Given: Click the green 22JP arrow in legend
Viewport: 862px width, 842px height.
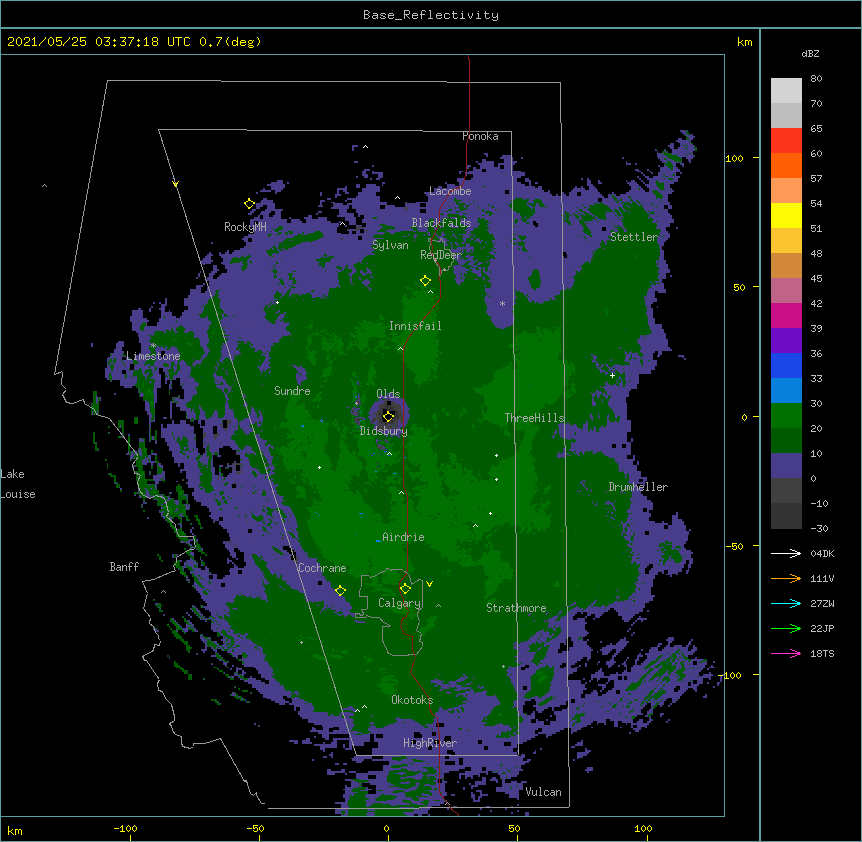Looking at the screenshot, I should pos(786,628).
